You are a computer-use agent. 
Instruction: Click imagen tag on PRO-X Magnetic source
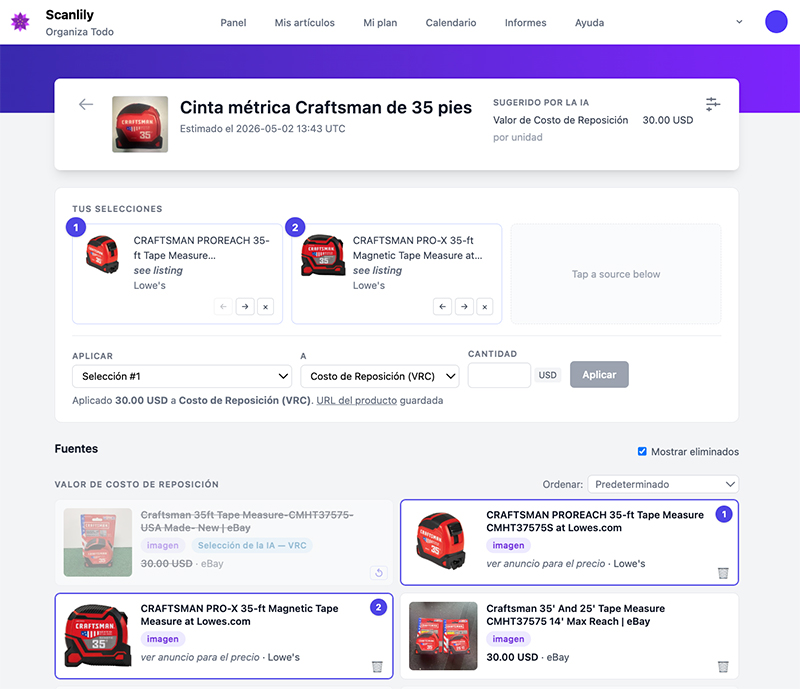[x=163, y=639]
